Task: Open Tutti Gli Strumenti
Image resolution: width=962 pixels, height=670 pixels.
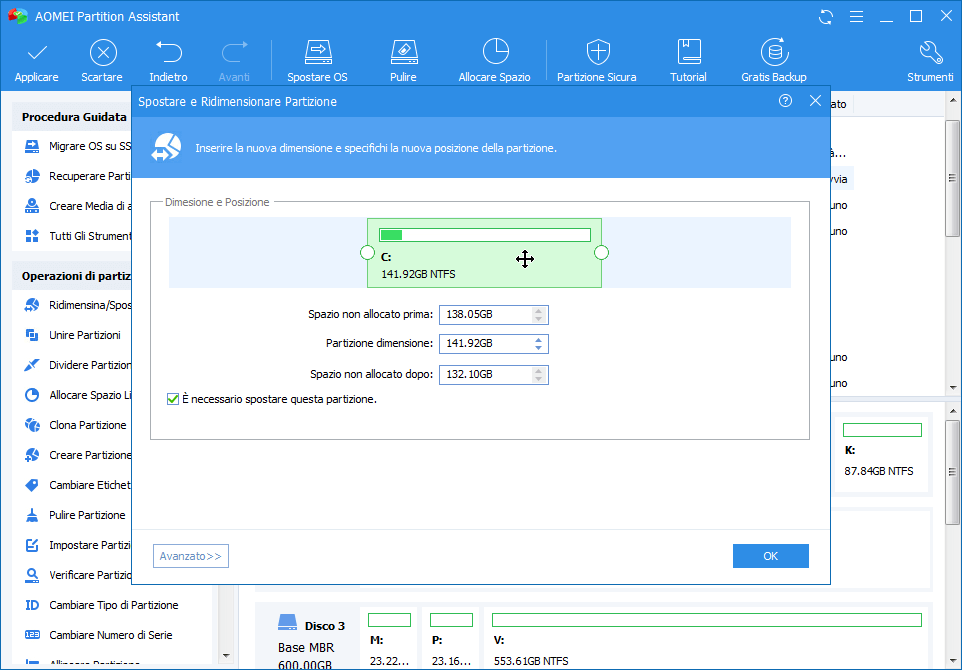Action: coord(77,236)
